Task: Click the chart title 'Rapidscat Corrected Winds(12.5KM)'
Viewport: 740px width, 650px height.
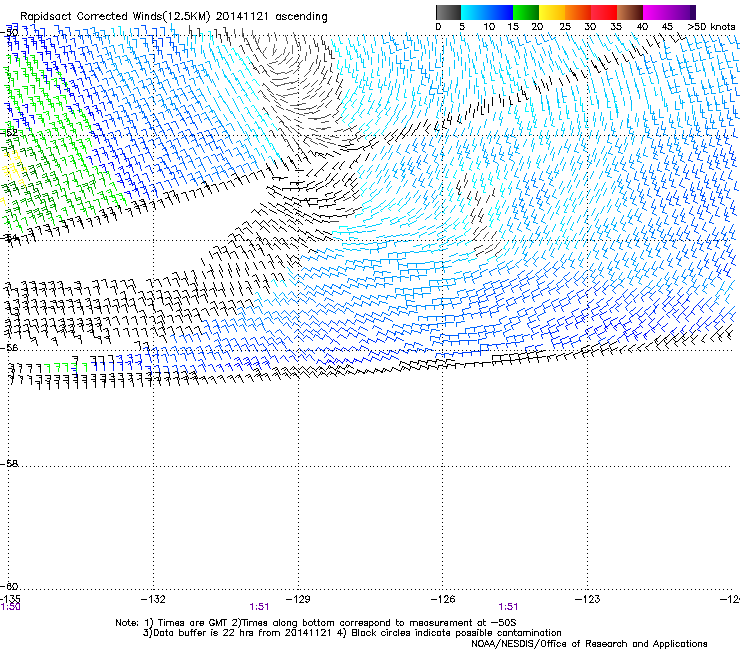Action: click(x=115, y=17)
